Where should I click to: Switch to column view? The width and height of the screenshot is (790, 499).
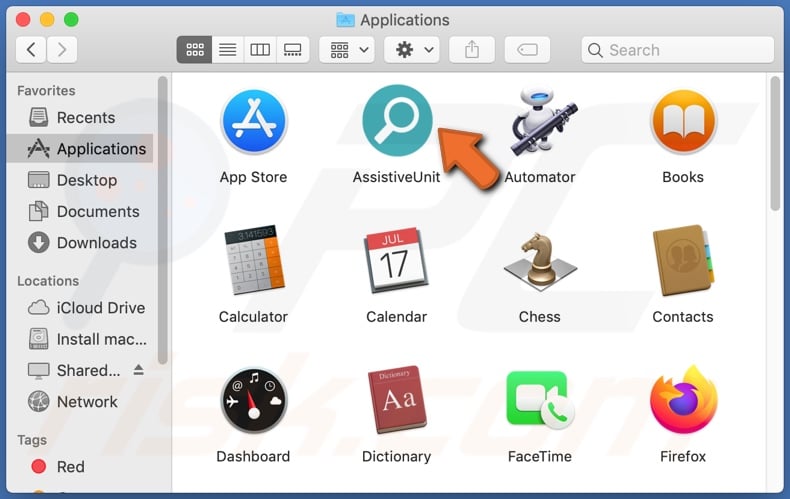[260, 50]
